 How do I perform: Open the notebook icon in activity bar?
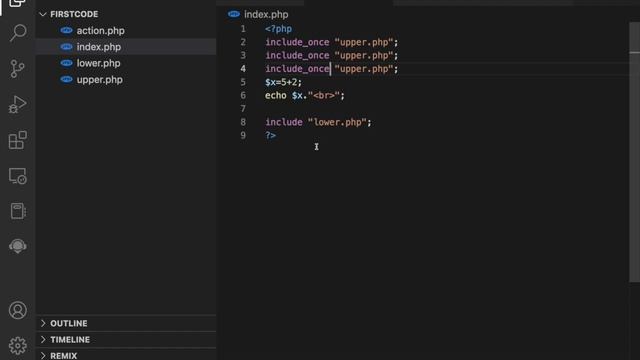[x=18, y=211]
